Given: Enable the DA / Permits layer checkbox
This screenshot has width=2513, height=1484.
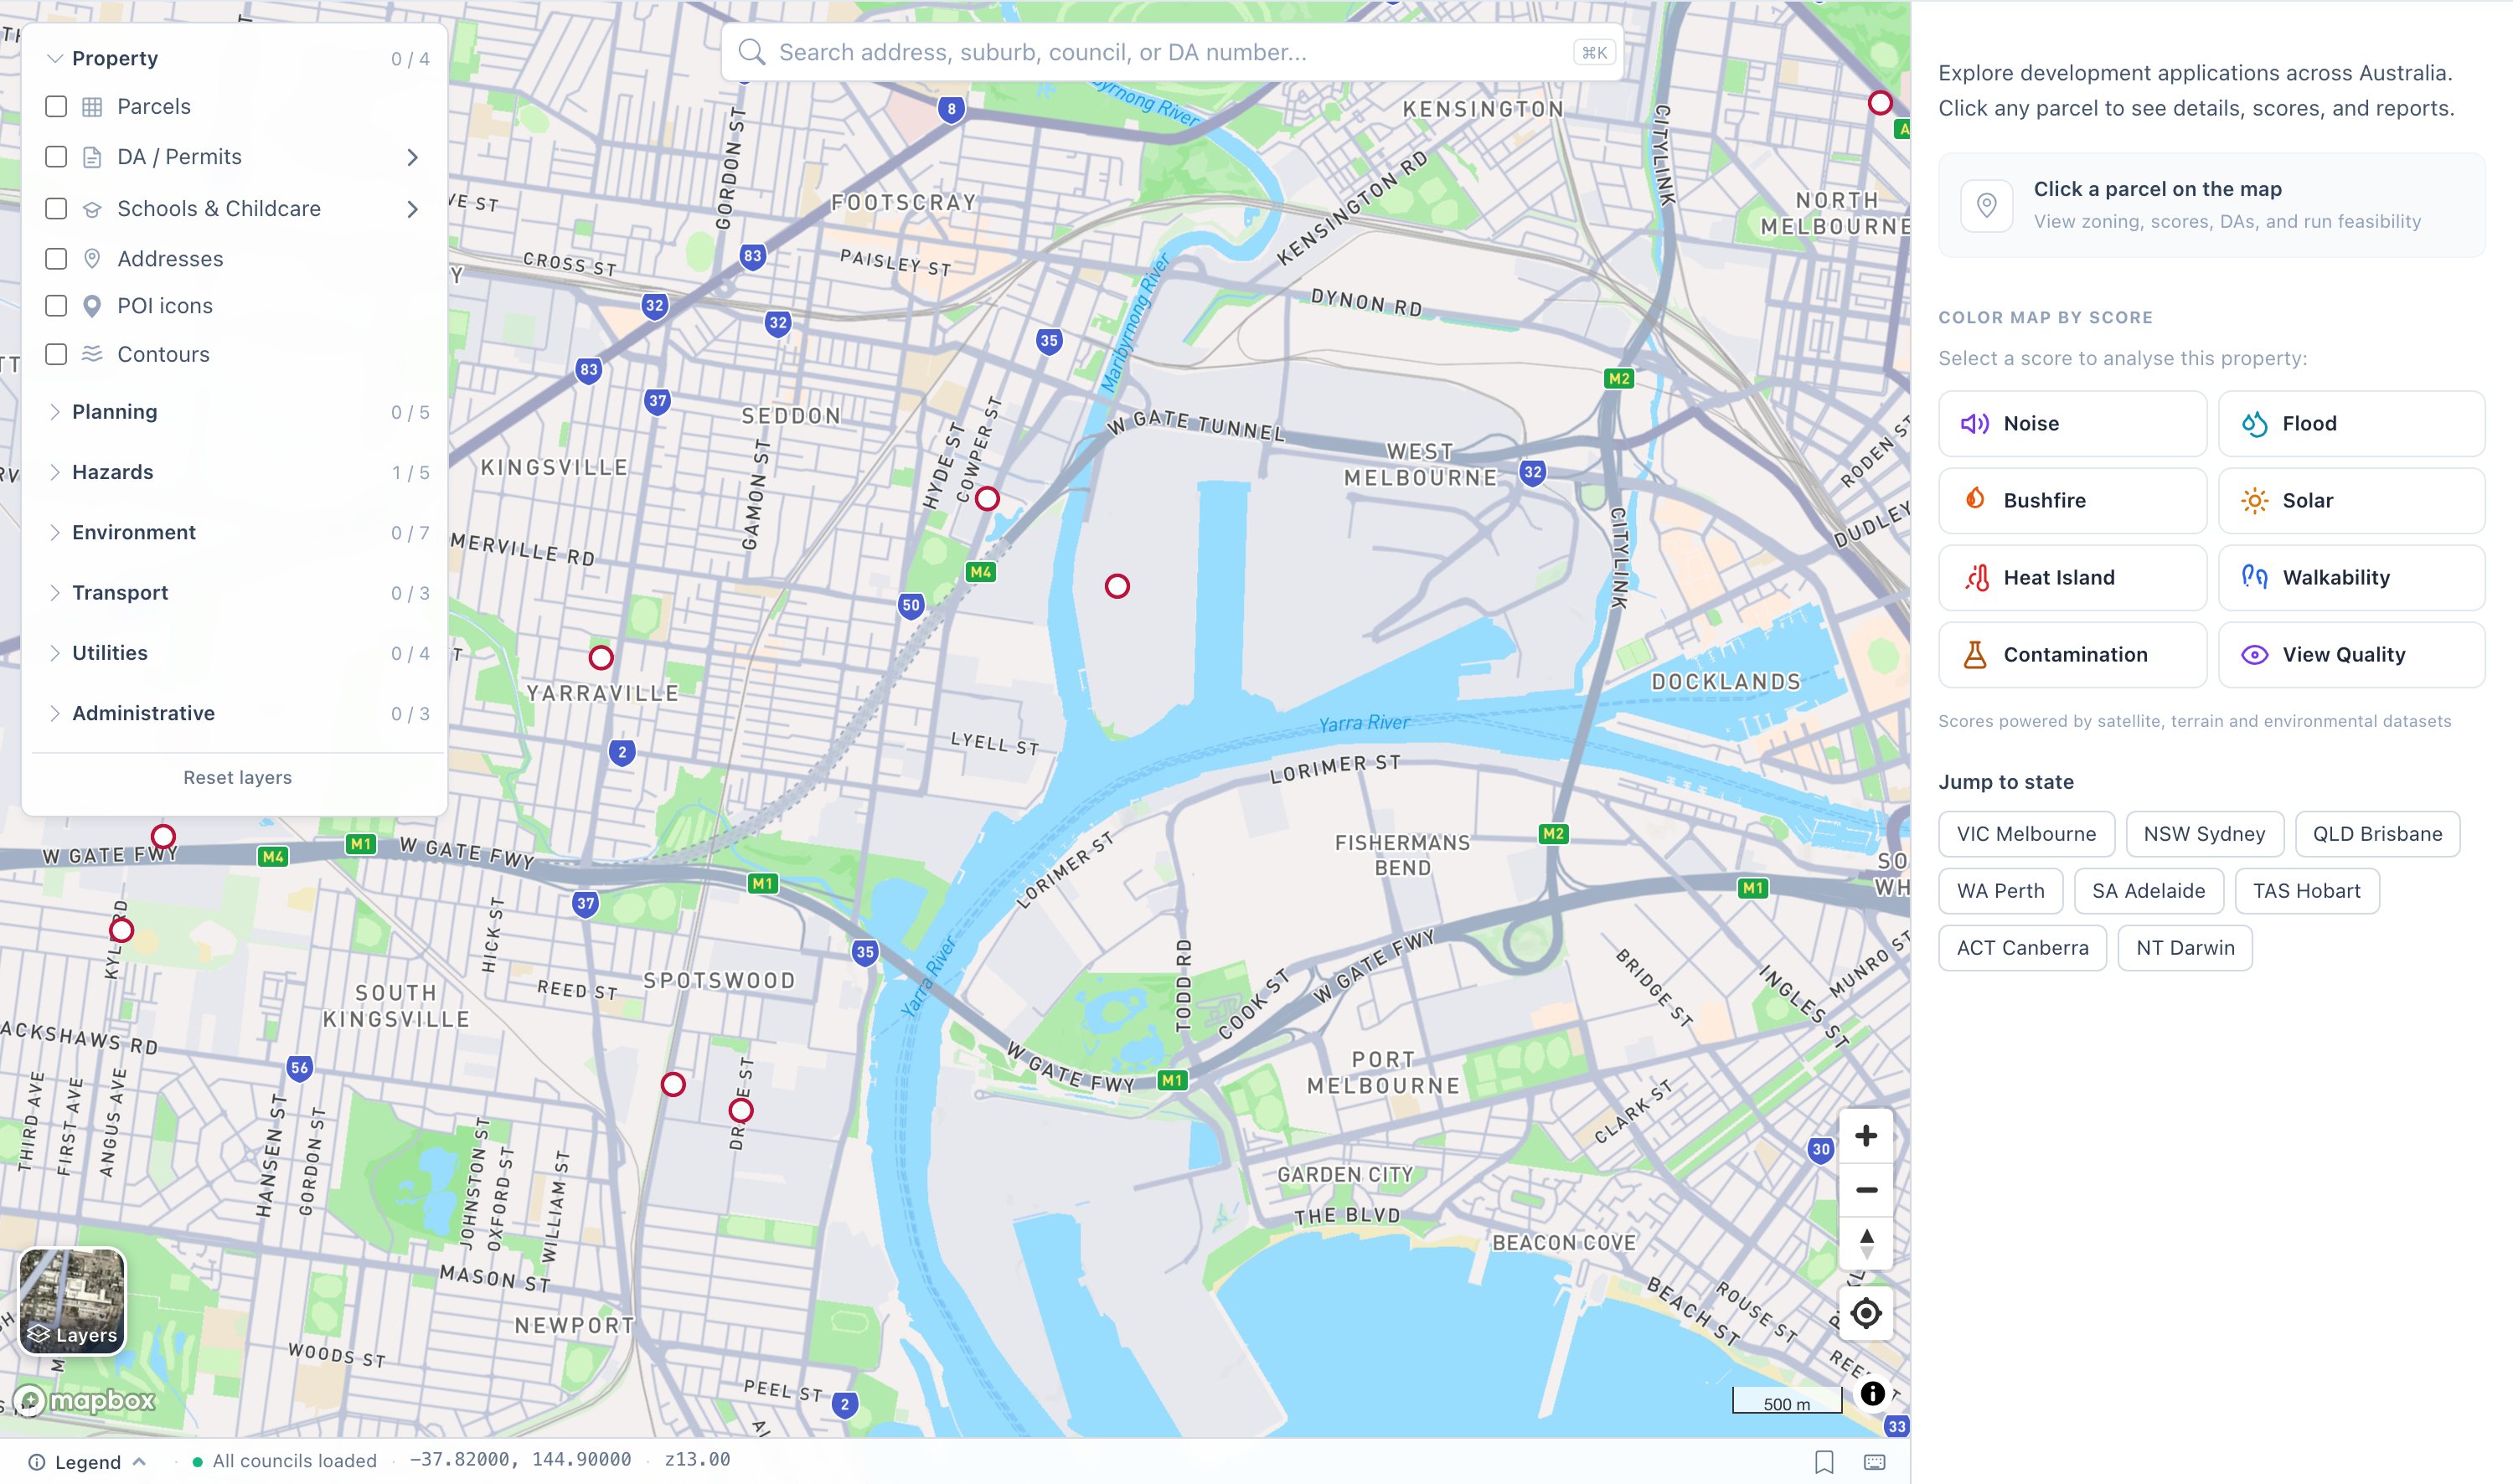Looking at the screenshot, I should click(56, 157).
